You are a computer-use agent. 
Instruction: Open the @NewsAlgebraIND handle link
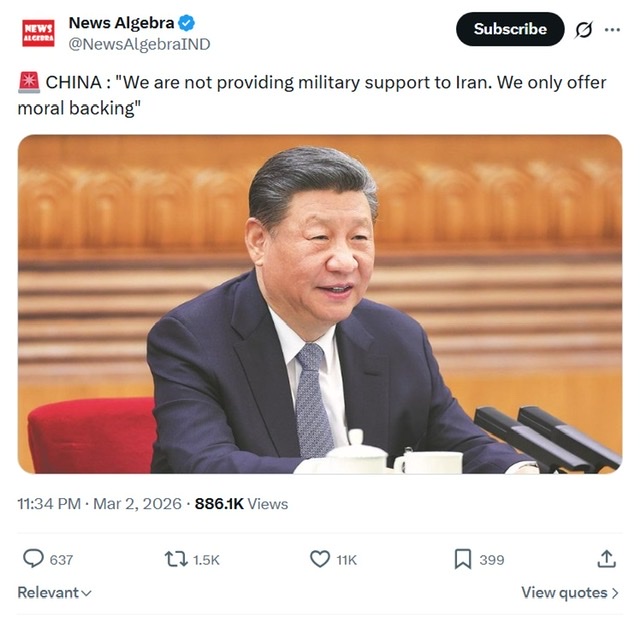click(x=139, y=44)
